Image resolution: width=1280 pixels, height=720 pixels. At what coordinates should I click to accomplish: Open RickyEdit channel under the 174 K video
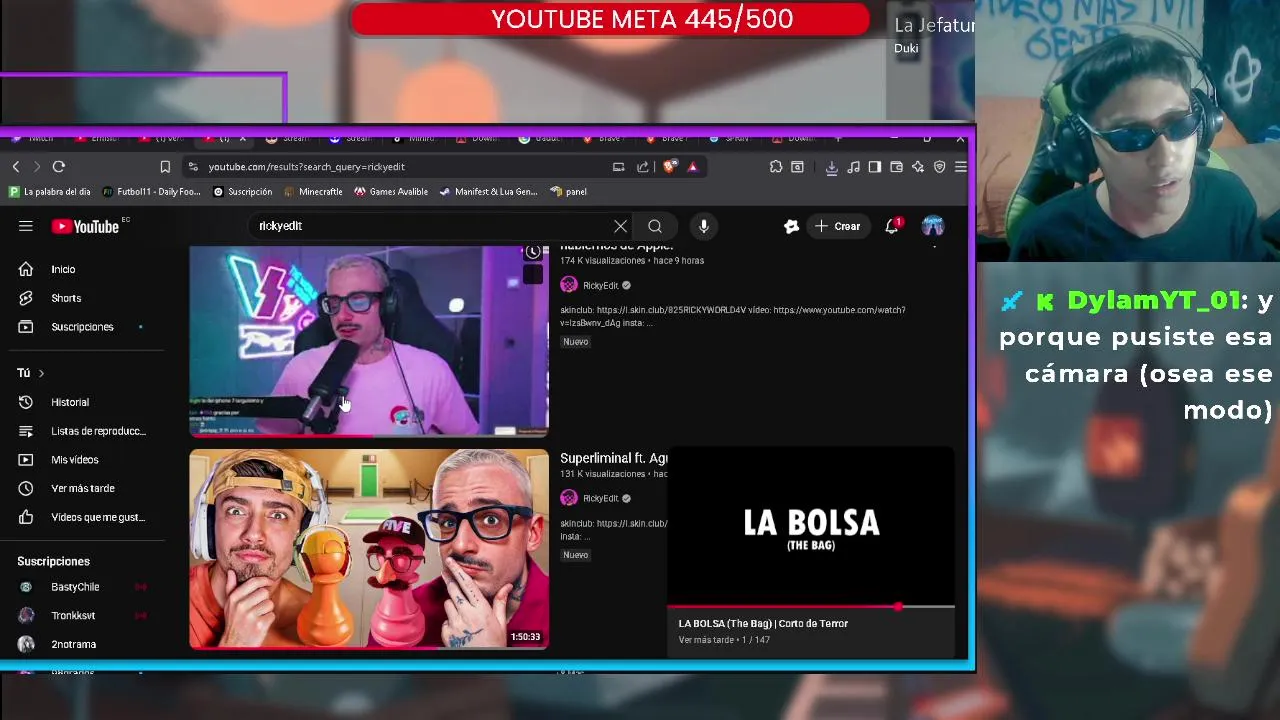coord(600,286)
